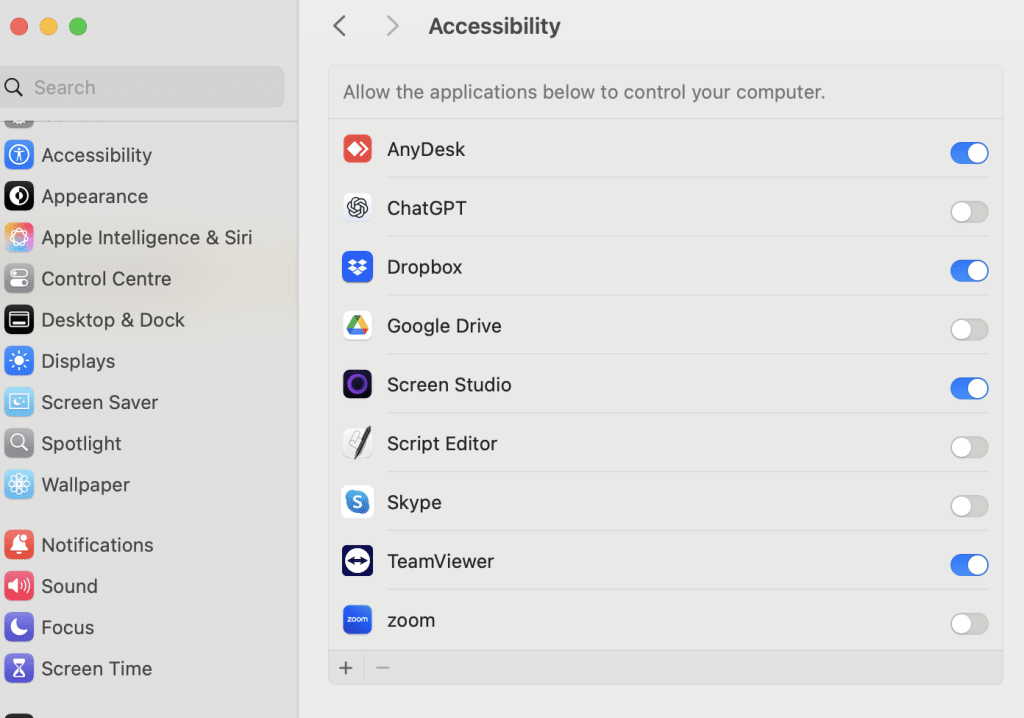The image size is (1024, 718).
Task: Go back using the left chevron
Action: pyautogui.click(x=340, y=26)
